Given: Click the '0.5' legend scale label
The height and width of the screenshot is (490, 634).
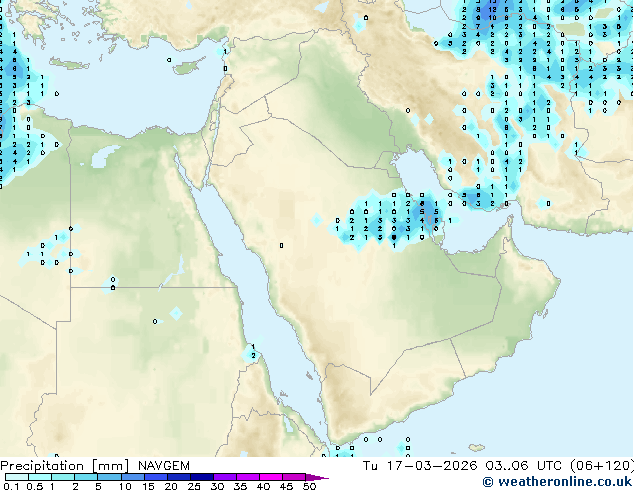Looking at the screenshot, I should tap(35, 486).
